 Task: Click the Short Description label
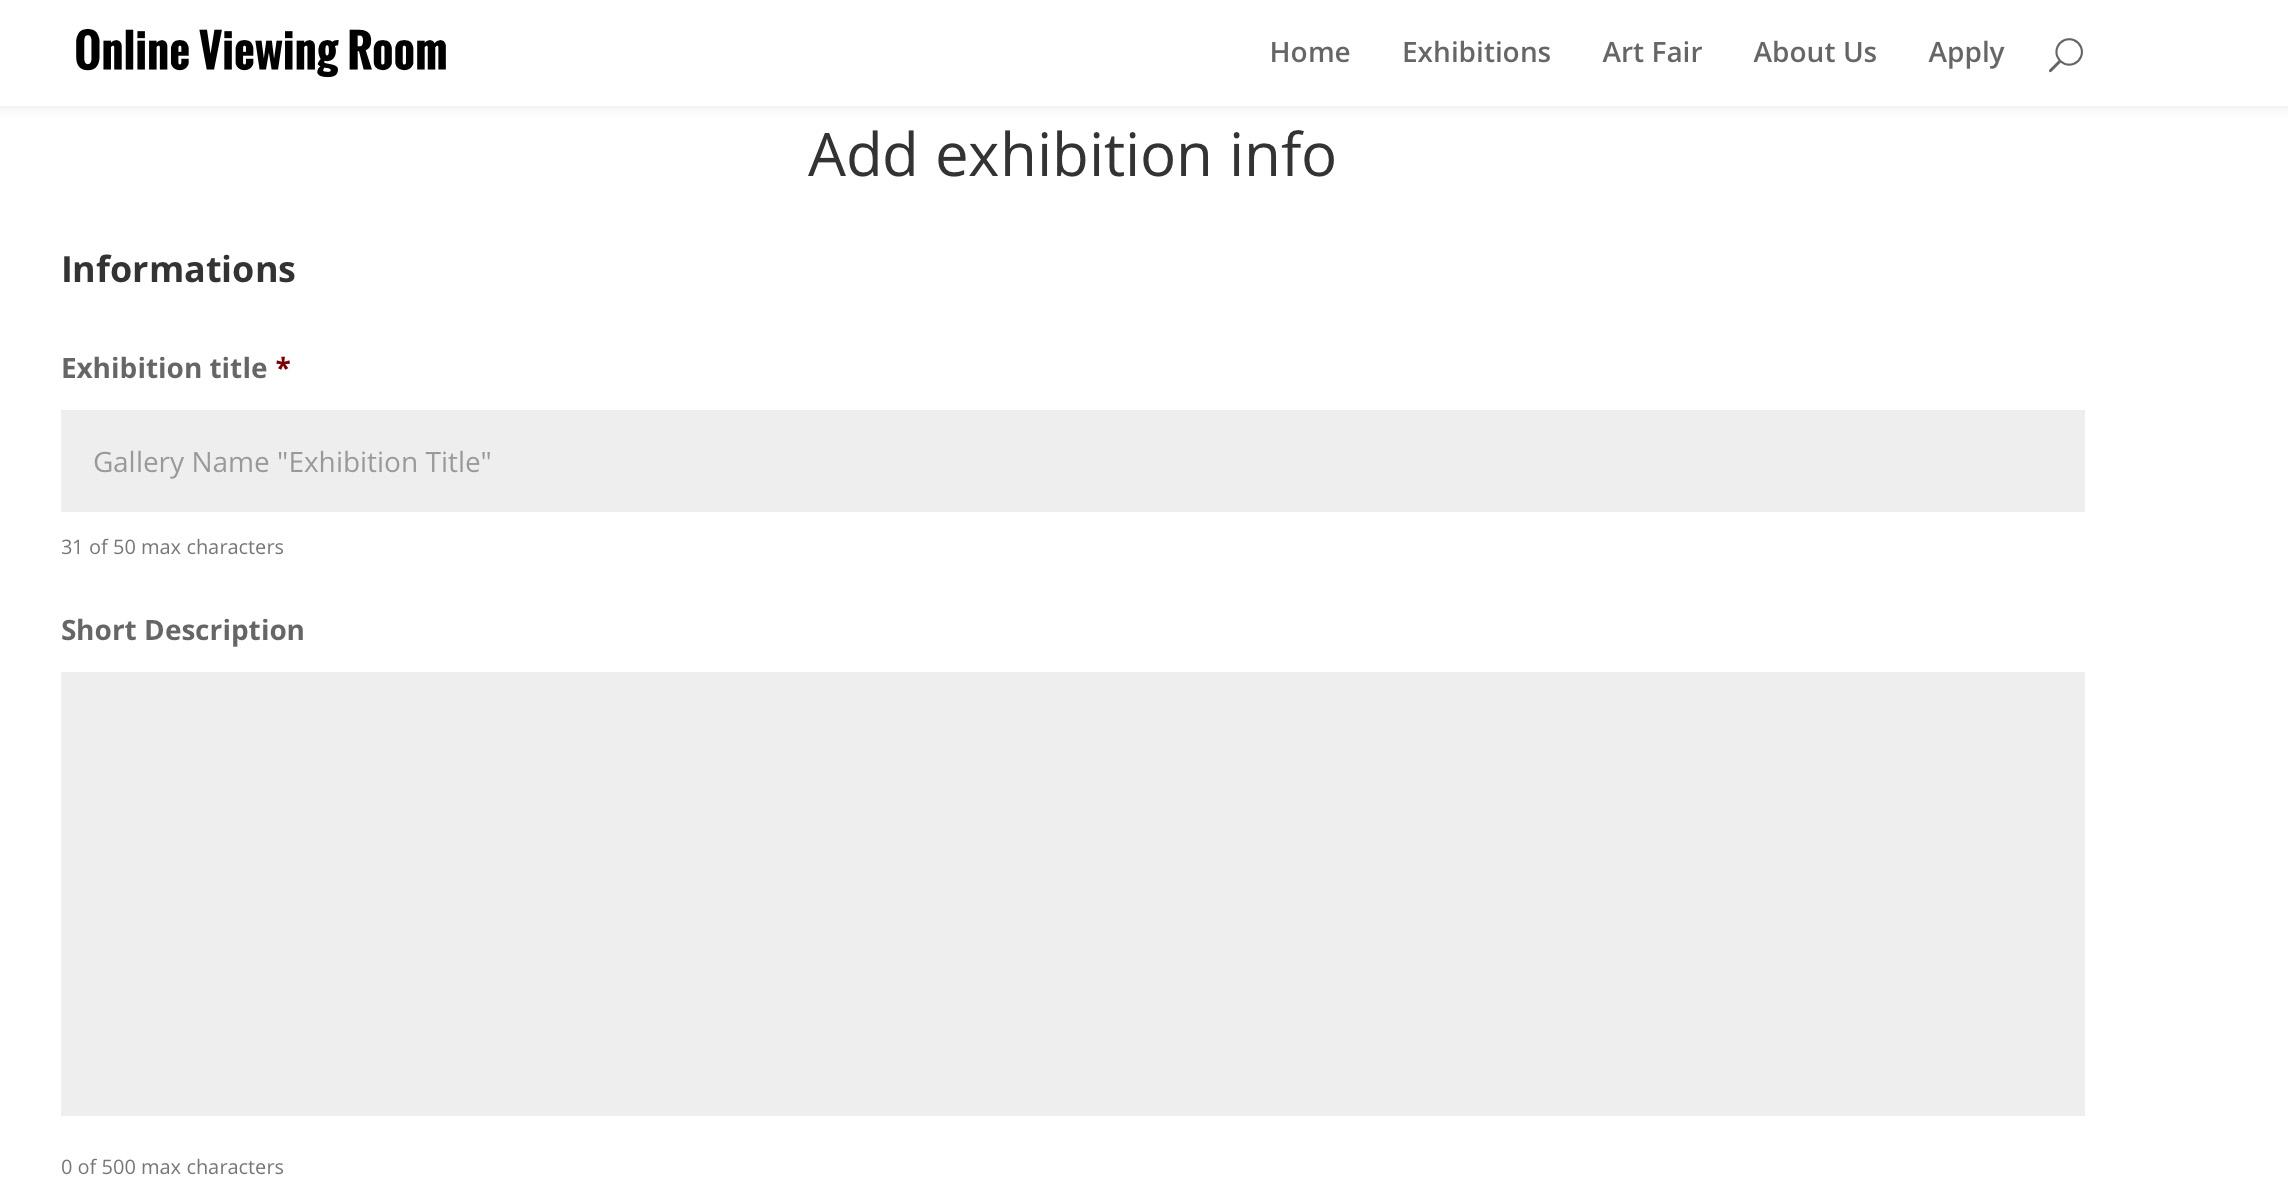point(182,631)
